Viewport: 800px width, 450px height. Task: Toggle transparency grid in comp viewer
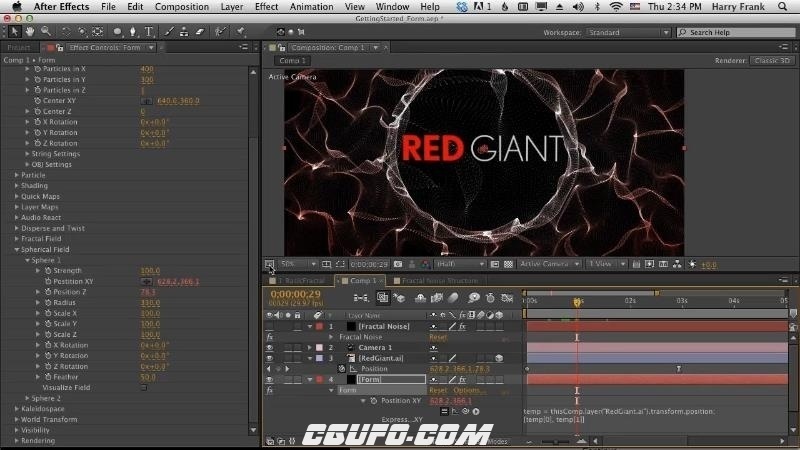point(509,264)
